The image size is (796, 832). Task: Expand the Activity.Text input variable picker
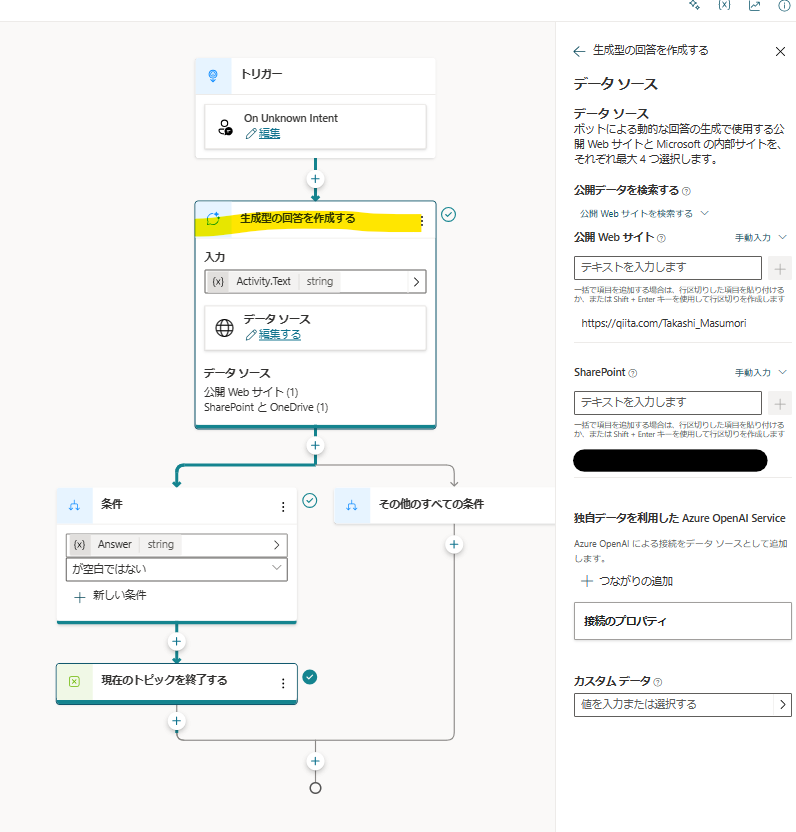tap(416, 282)
